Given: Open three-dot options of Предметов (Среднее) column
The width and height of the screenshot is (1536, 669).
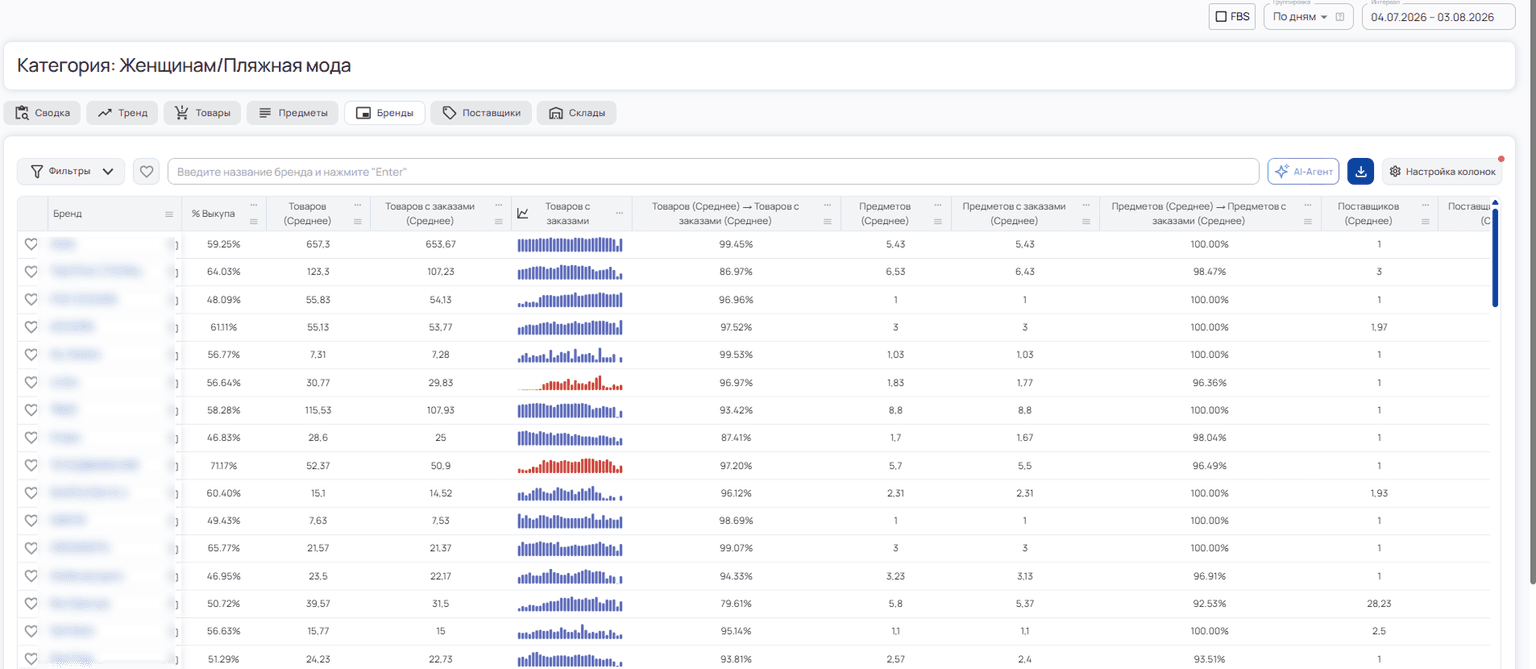Looking at the screenshot, I should tap(937, 205).
